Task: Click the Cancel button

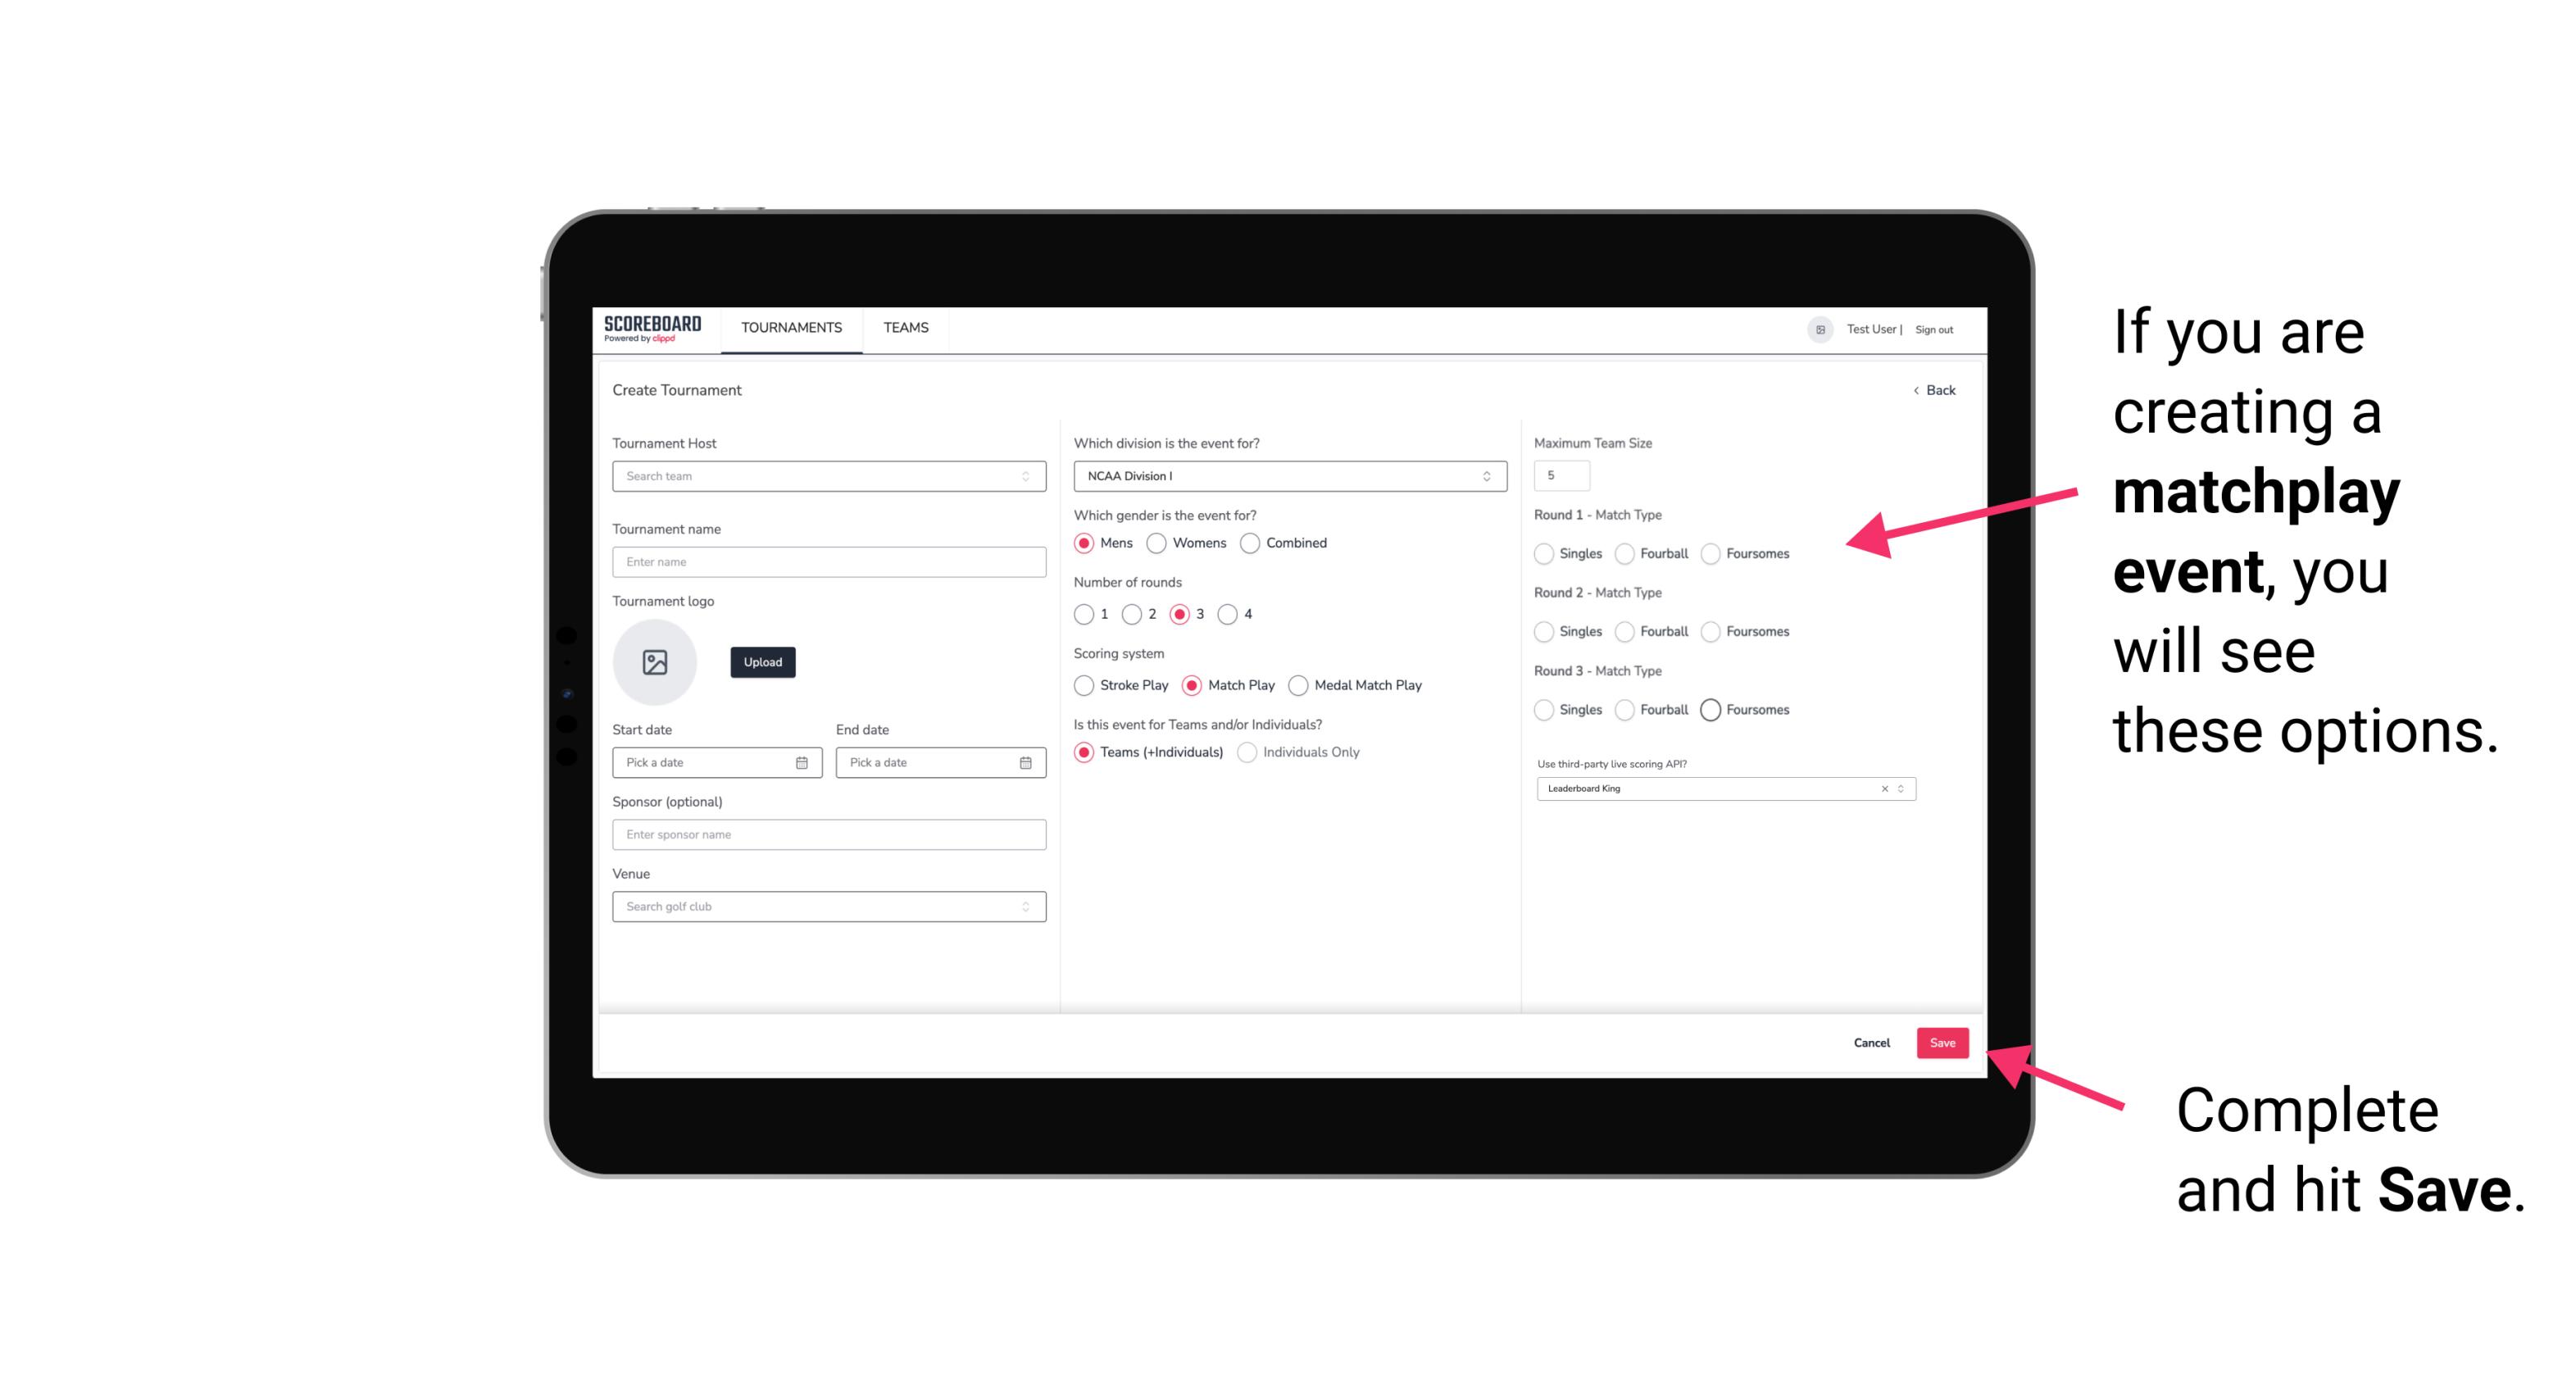Action: (1873, 1041)
